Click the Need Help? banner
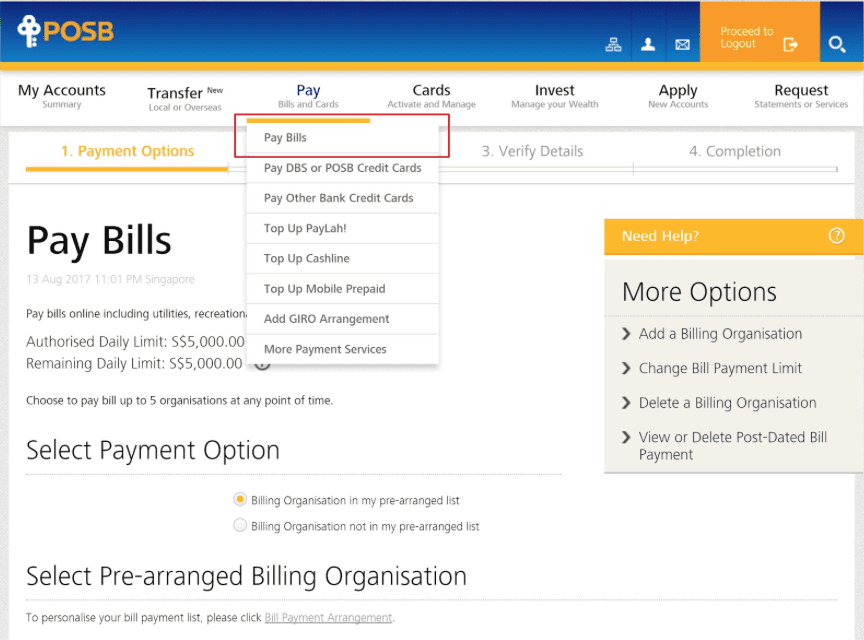The image size is (864, 640). 733,236
